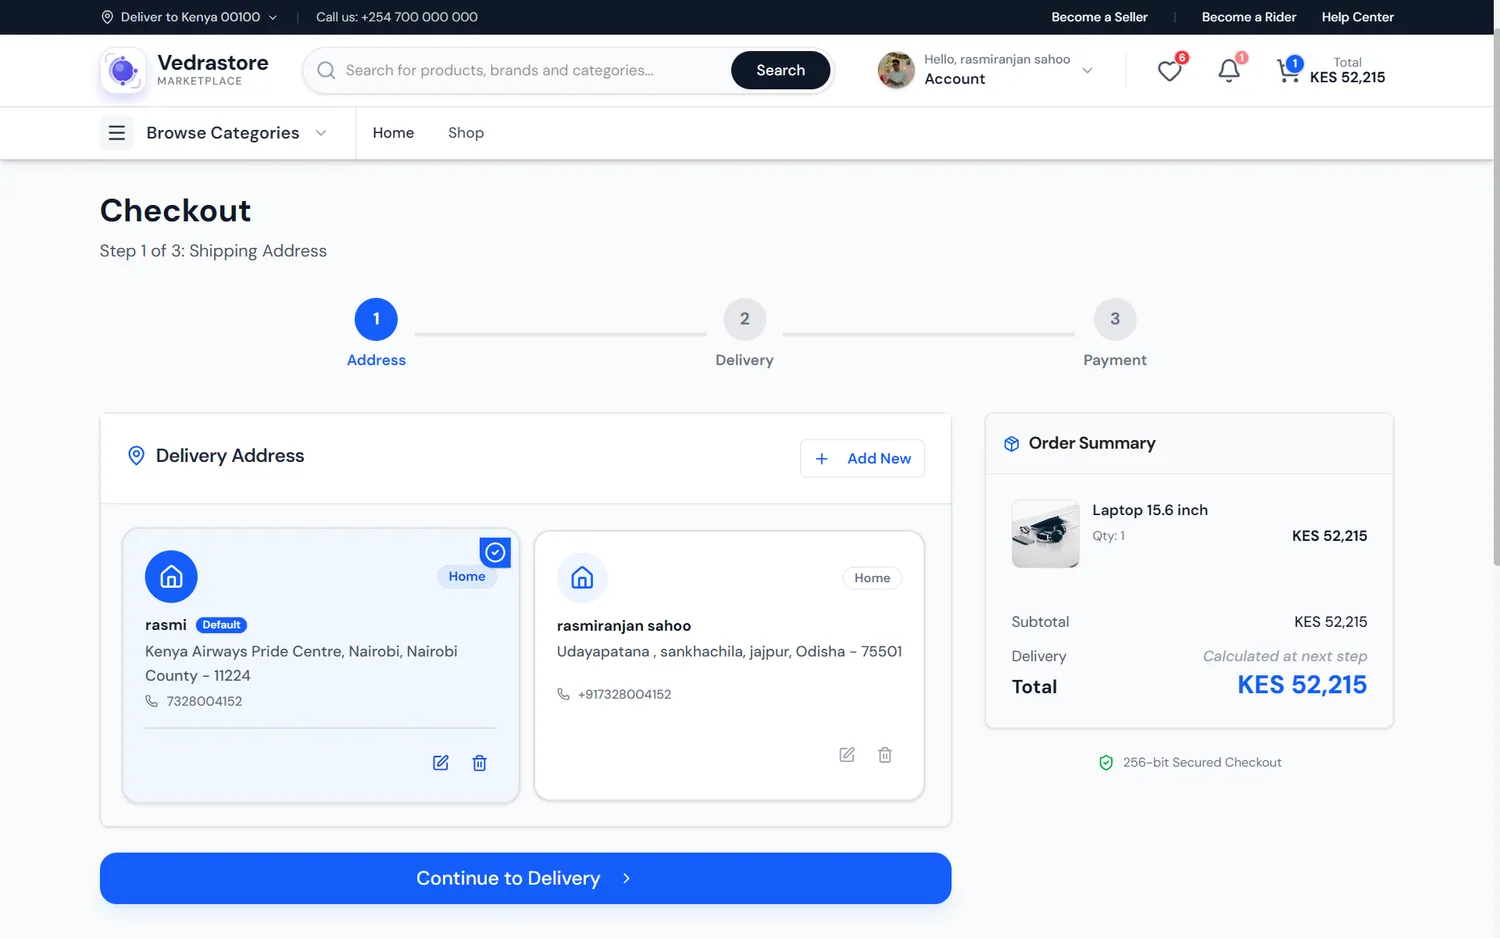This screenshot has height=938, width=1500.
Task: Click the large blue KES 52,215 total
Action: coord(1302,685)
